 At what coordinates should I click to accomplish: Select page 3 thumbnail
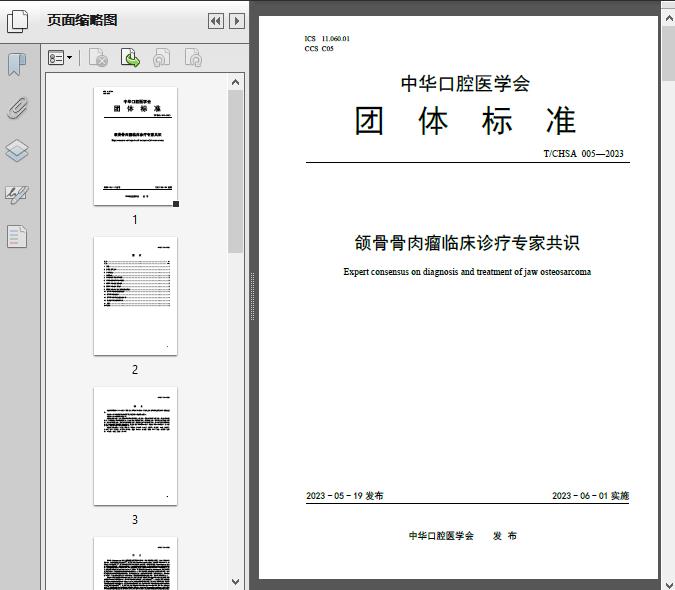135,446
